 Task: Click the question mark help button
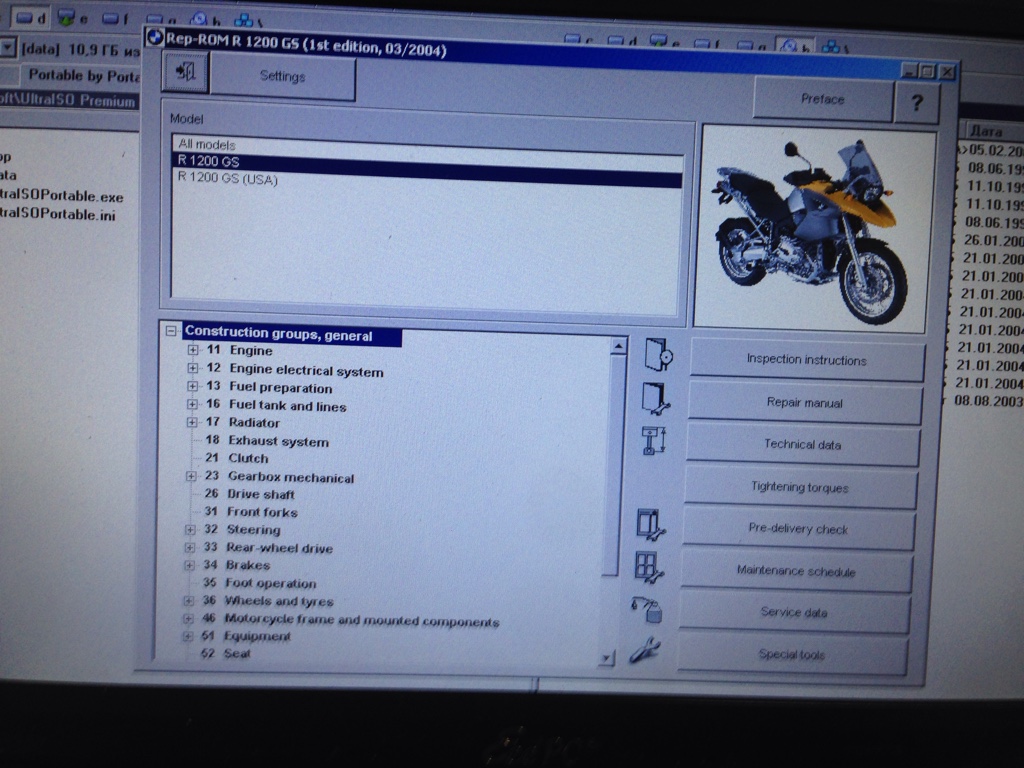(x=917, y=103)
